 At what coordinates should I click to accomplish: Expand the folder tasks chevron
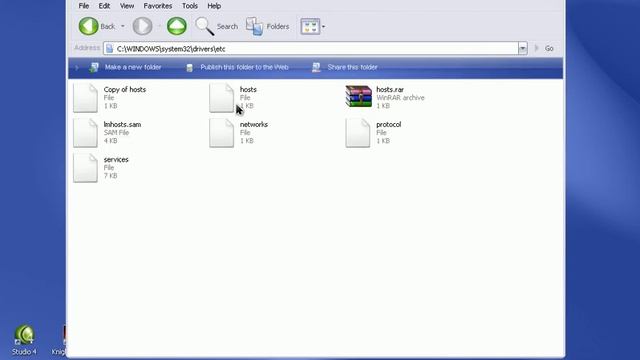click(x=77, y=67)
